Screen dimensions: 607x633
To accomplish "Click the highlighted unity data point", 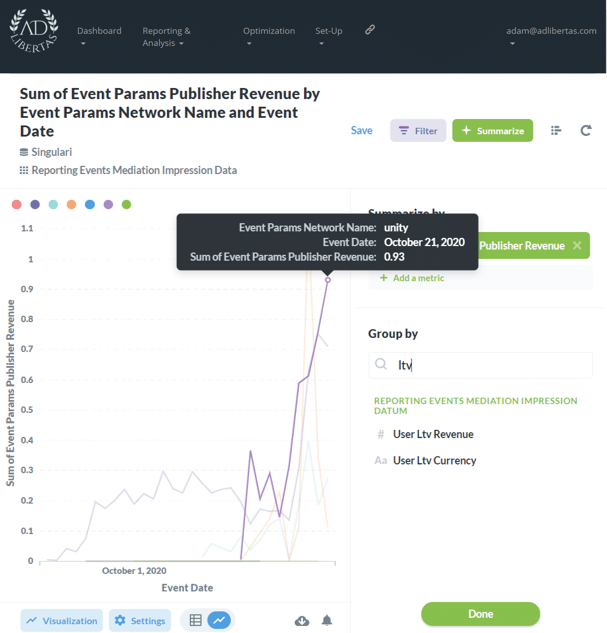I will [328, 280].
